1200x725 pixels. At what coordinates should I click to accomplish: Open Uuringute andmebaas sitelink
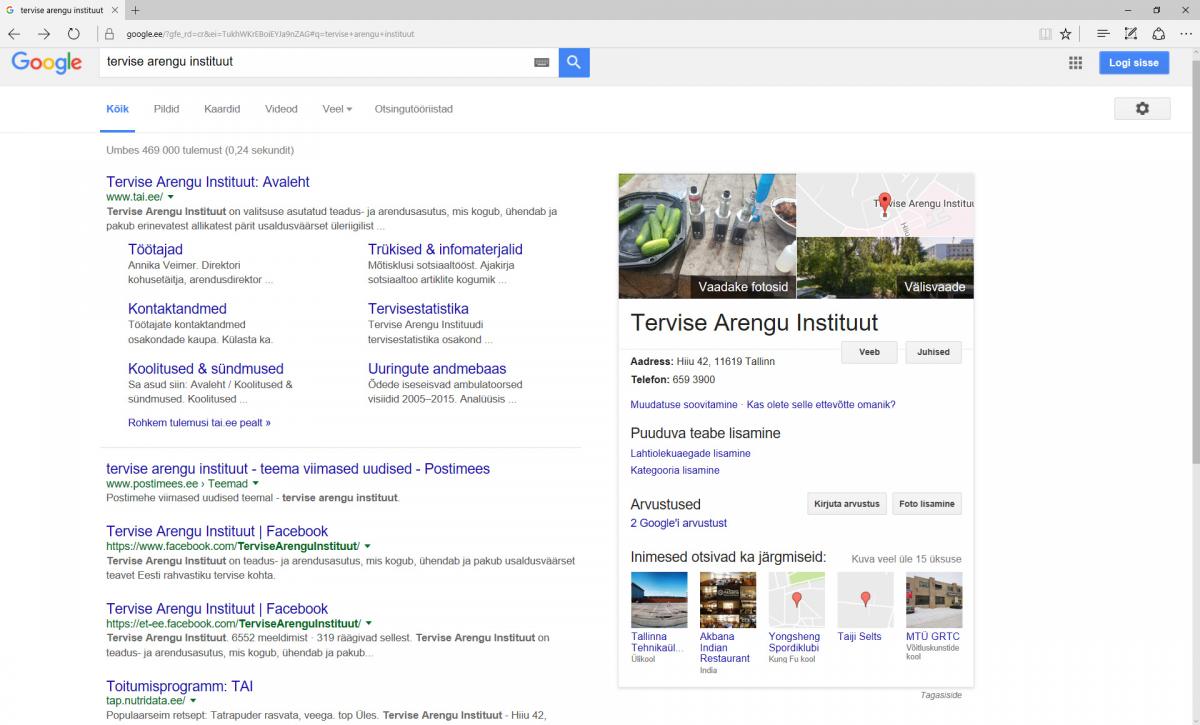pos(437,369)
